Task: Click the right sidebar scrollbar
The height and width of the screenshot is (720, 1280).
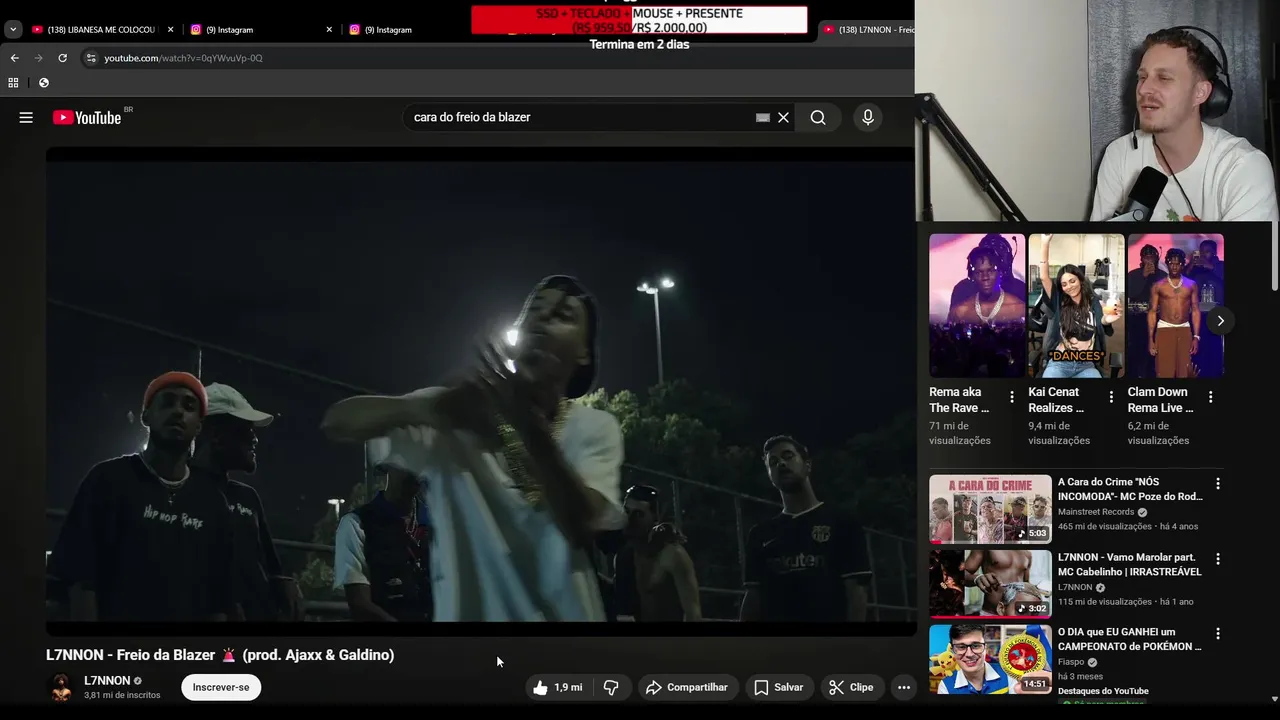Action: pyautogui.click(x=1274, y=256)
